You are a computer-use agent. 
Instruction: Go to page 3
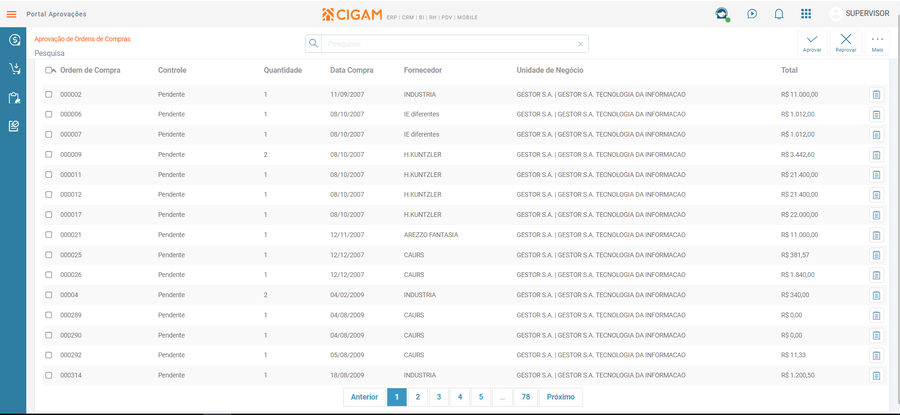(x=439, y=397)
